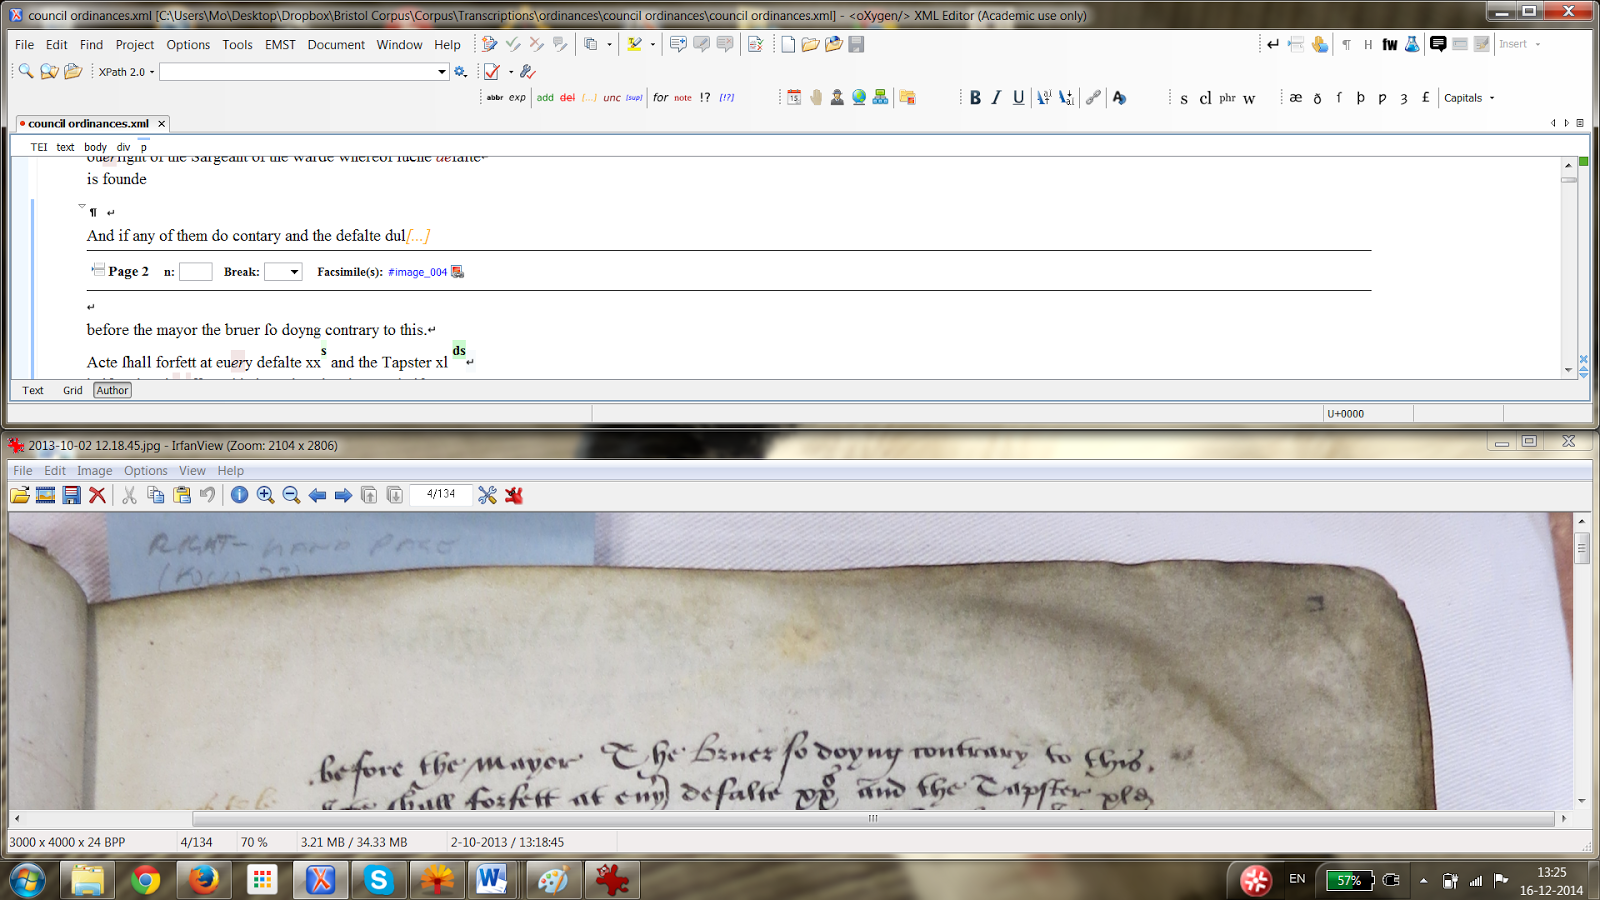Click the red 'del' markup button
The image size is (1600, 900).
pyautogui.click(x=567, y=98)
